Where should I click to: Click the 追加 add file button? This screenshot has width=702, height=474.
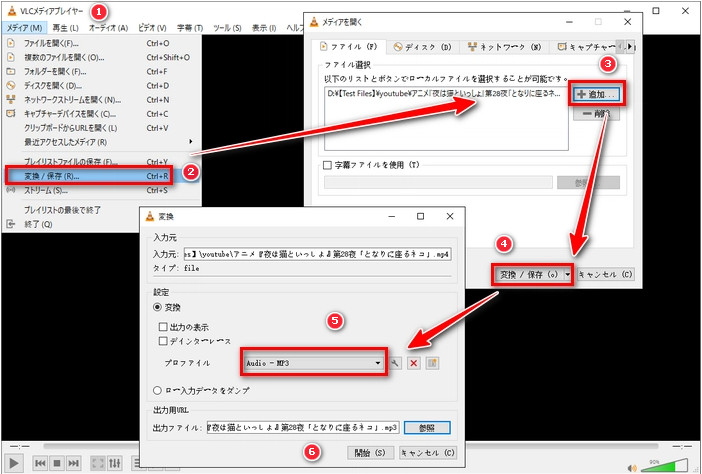click(597, 94)
